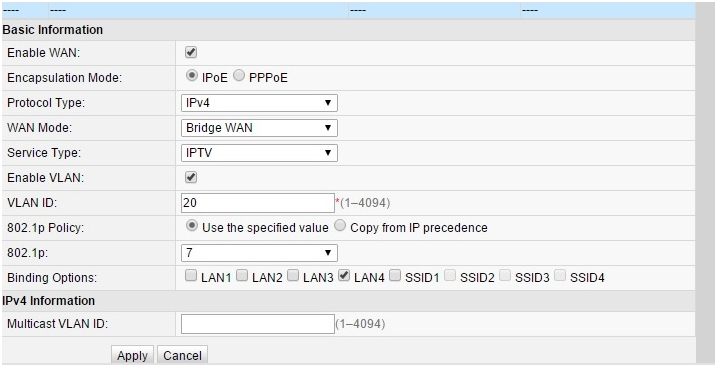Screen dimensions: 717x365
Task: Choose Copy from IP precedence option
Action: click(x=340, y=226)
